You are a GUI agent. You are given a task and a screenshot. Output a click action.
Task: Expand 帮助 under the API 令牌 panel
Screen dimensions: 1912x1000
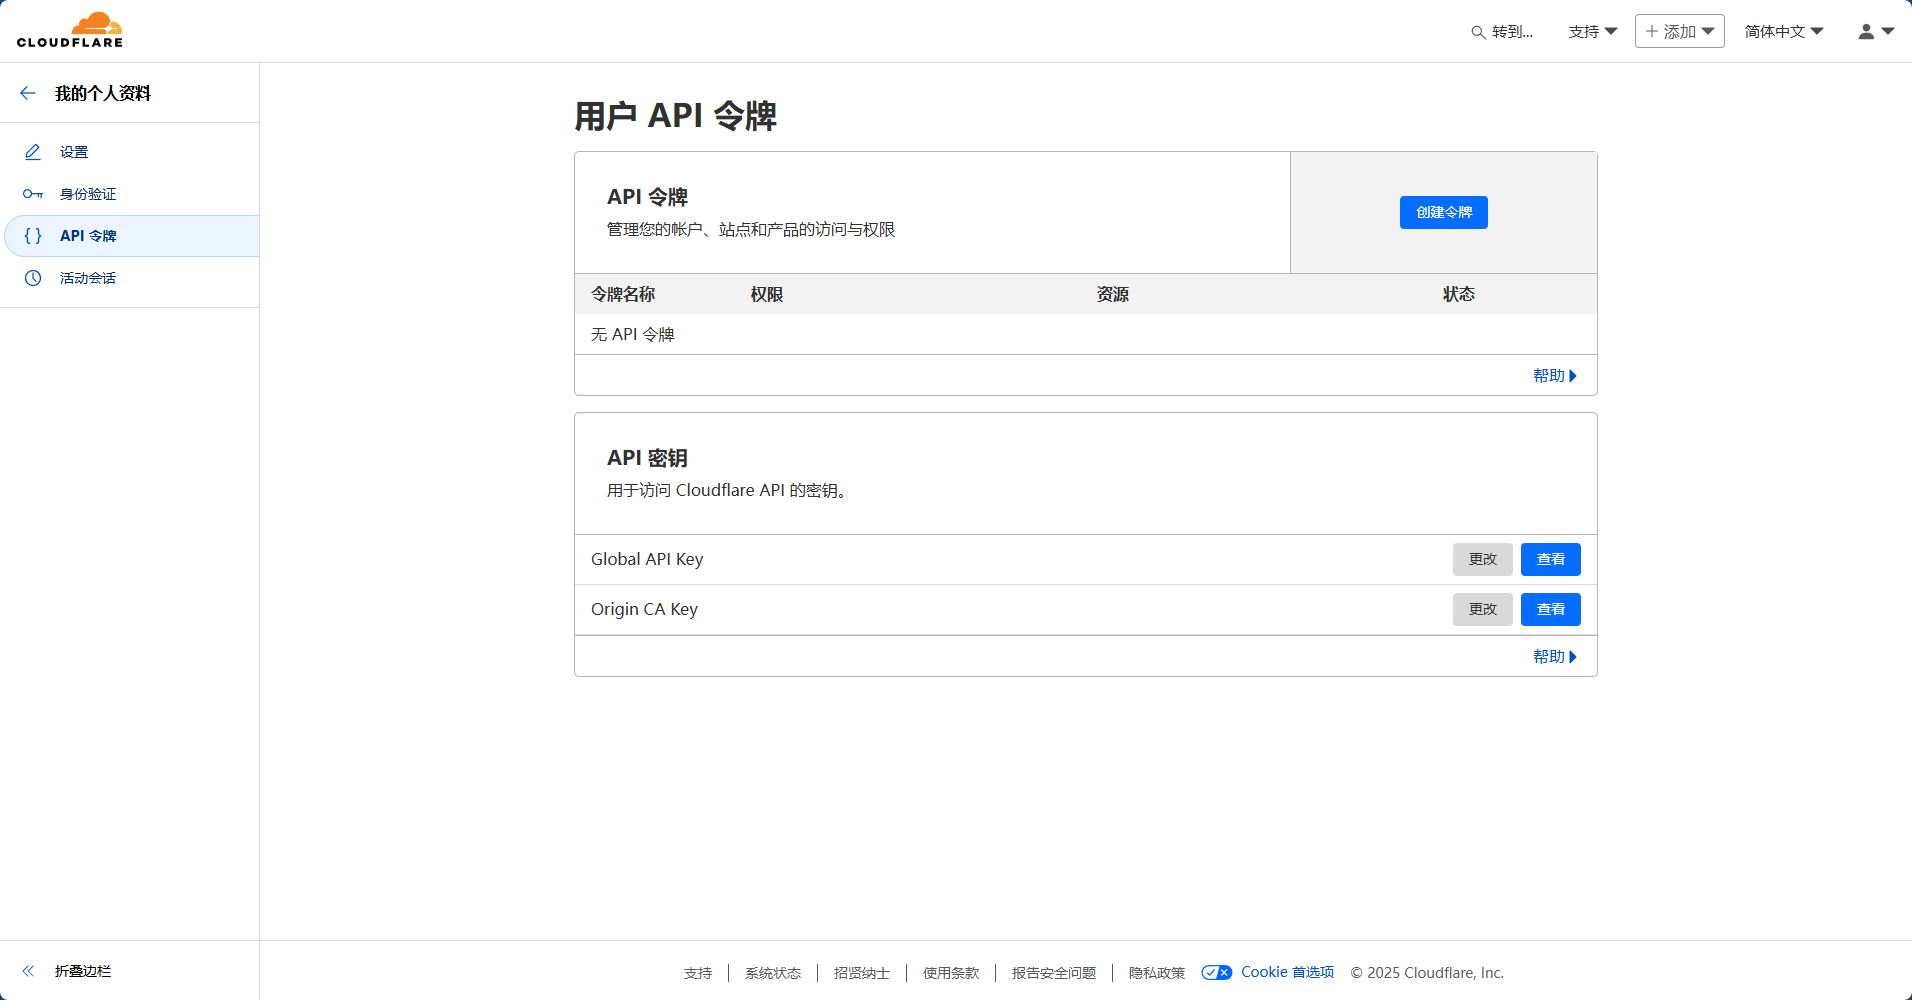pyautogui.click(x=1555, y=376)
